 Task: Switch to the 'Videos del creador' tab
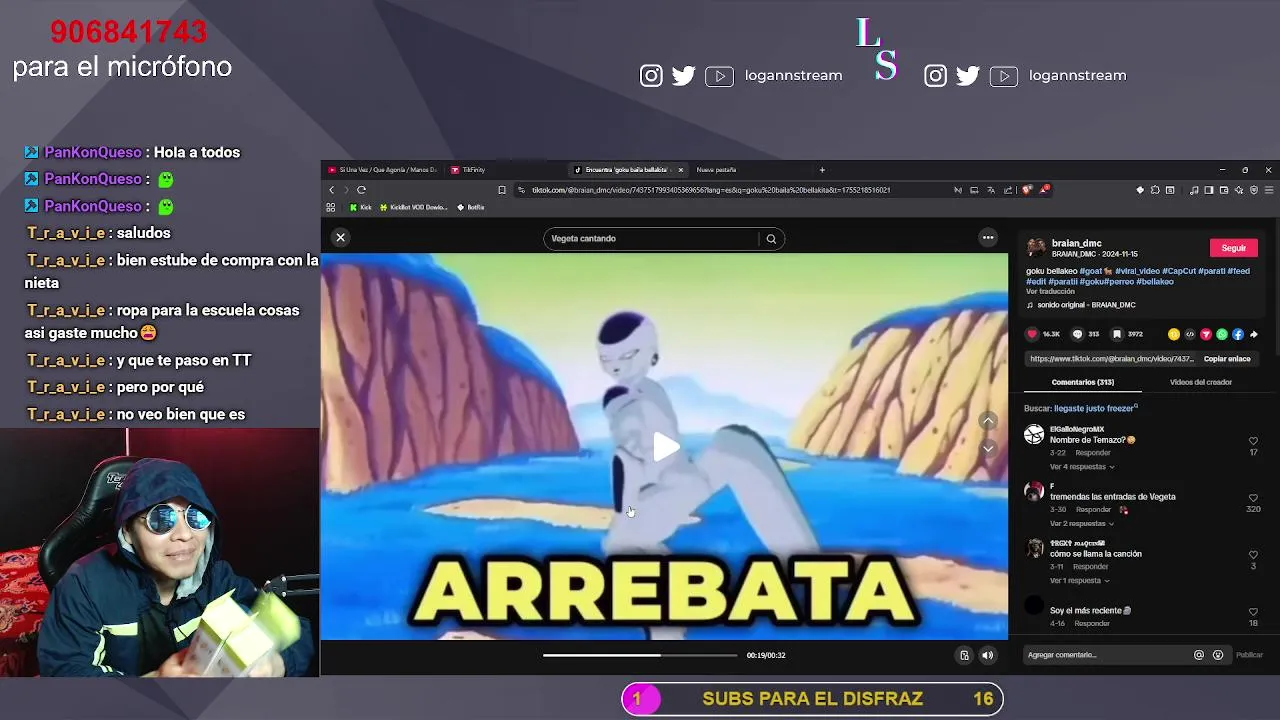tap(1201, 382)
